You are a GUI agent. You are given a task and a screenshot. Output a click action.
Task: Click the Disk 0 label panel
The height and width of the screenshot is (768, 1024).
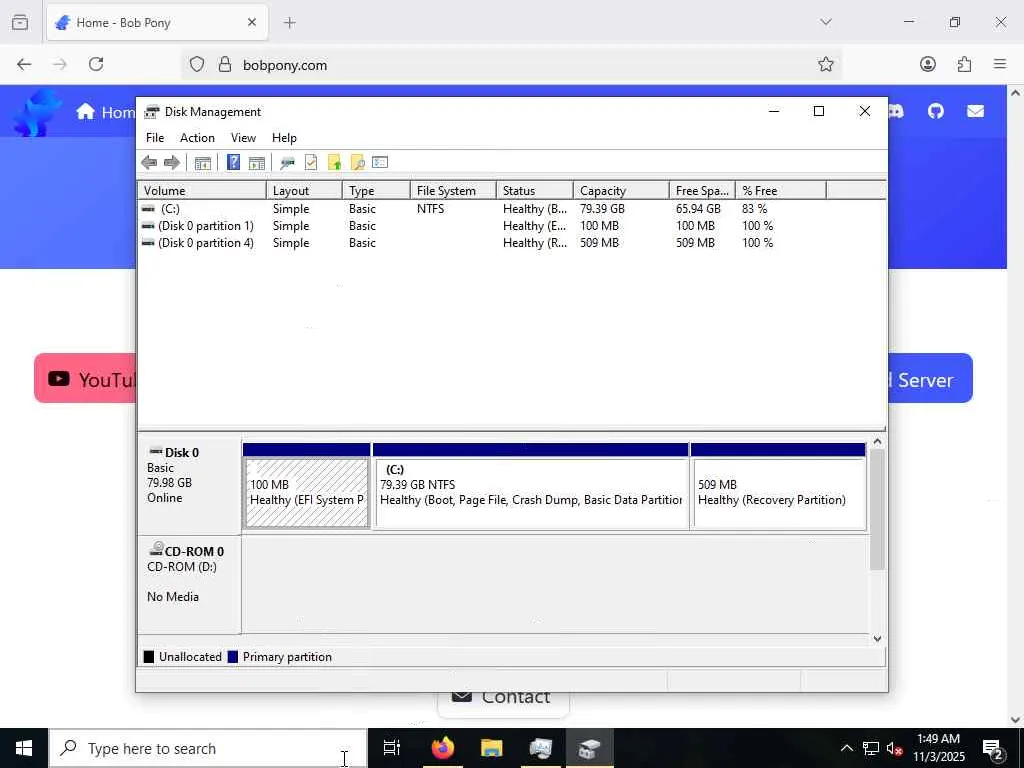(189, 486)
